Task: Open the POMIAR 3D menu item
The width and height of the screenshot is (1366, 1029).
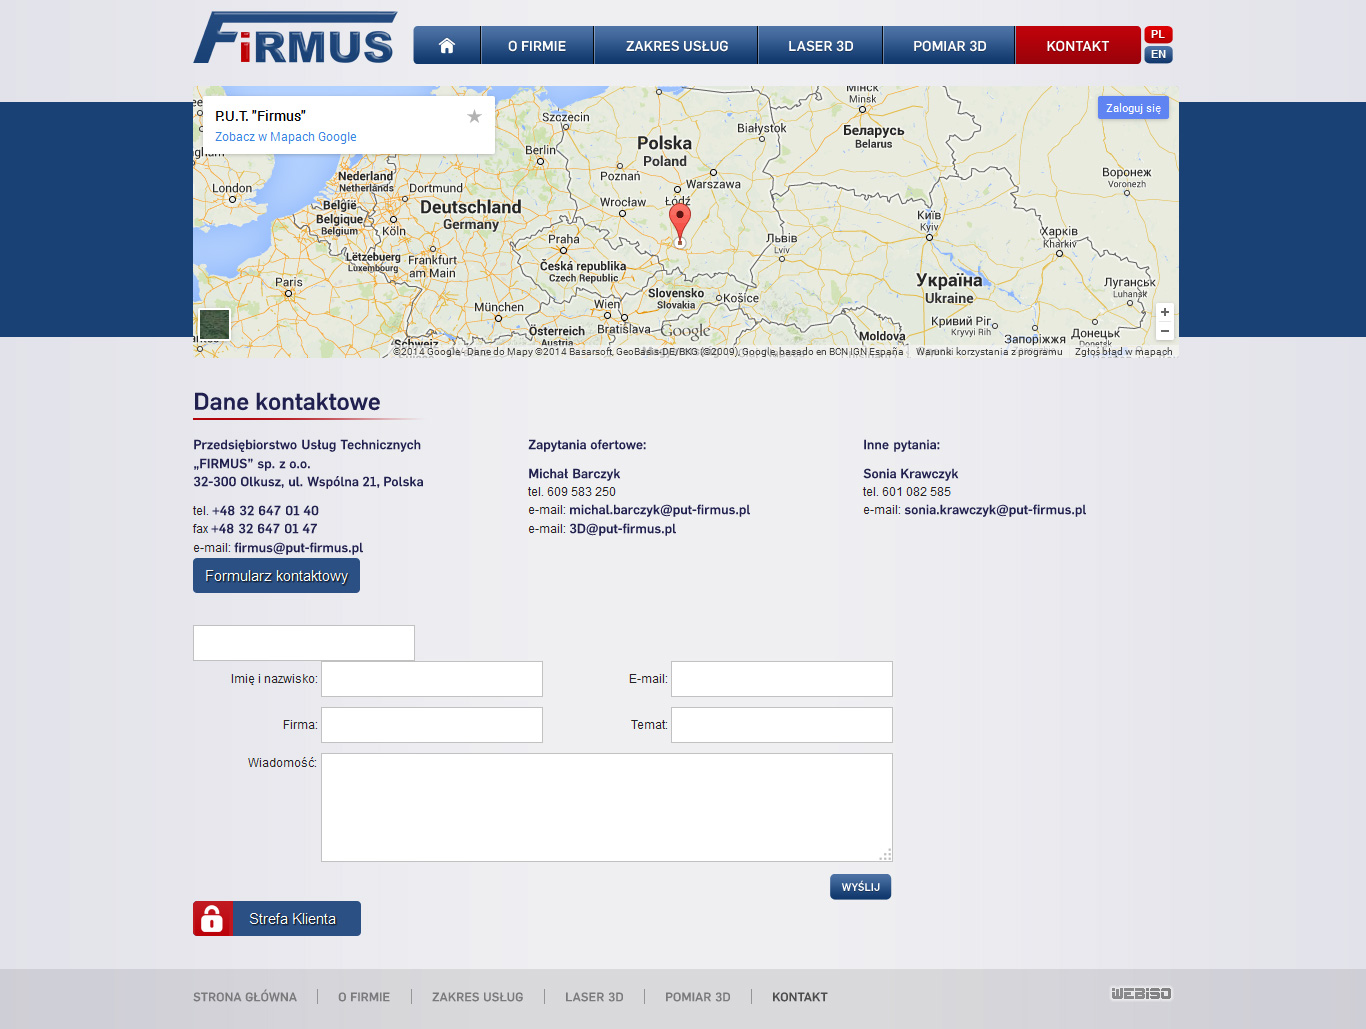Action: 950,46
